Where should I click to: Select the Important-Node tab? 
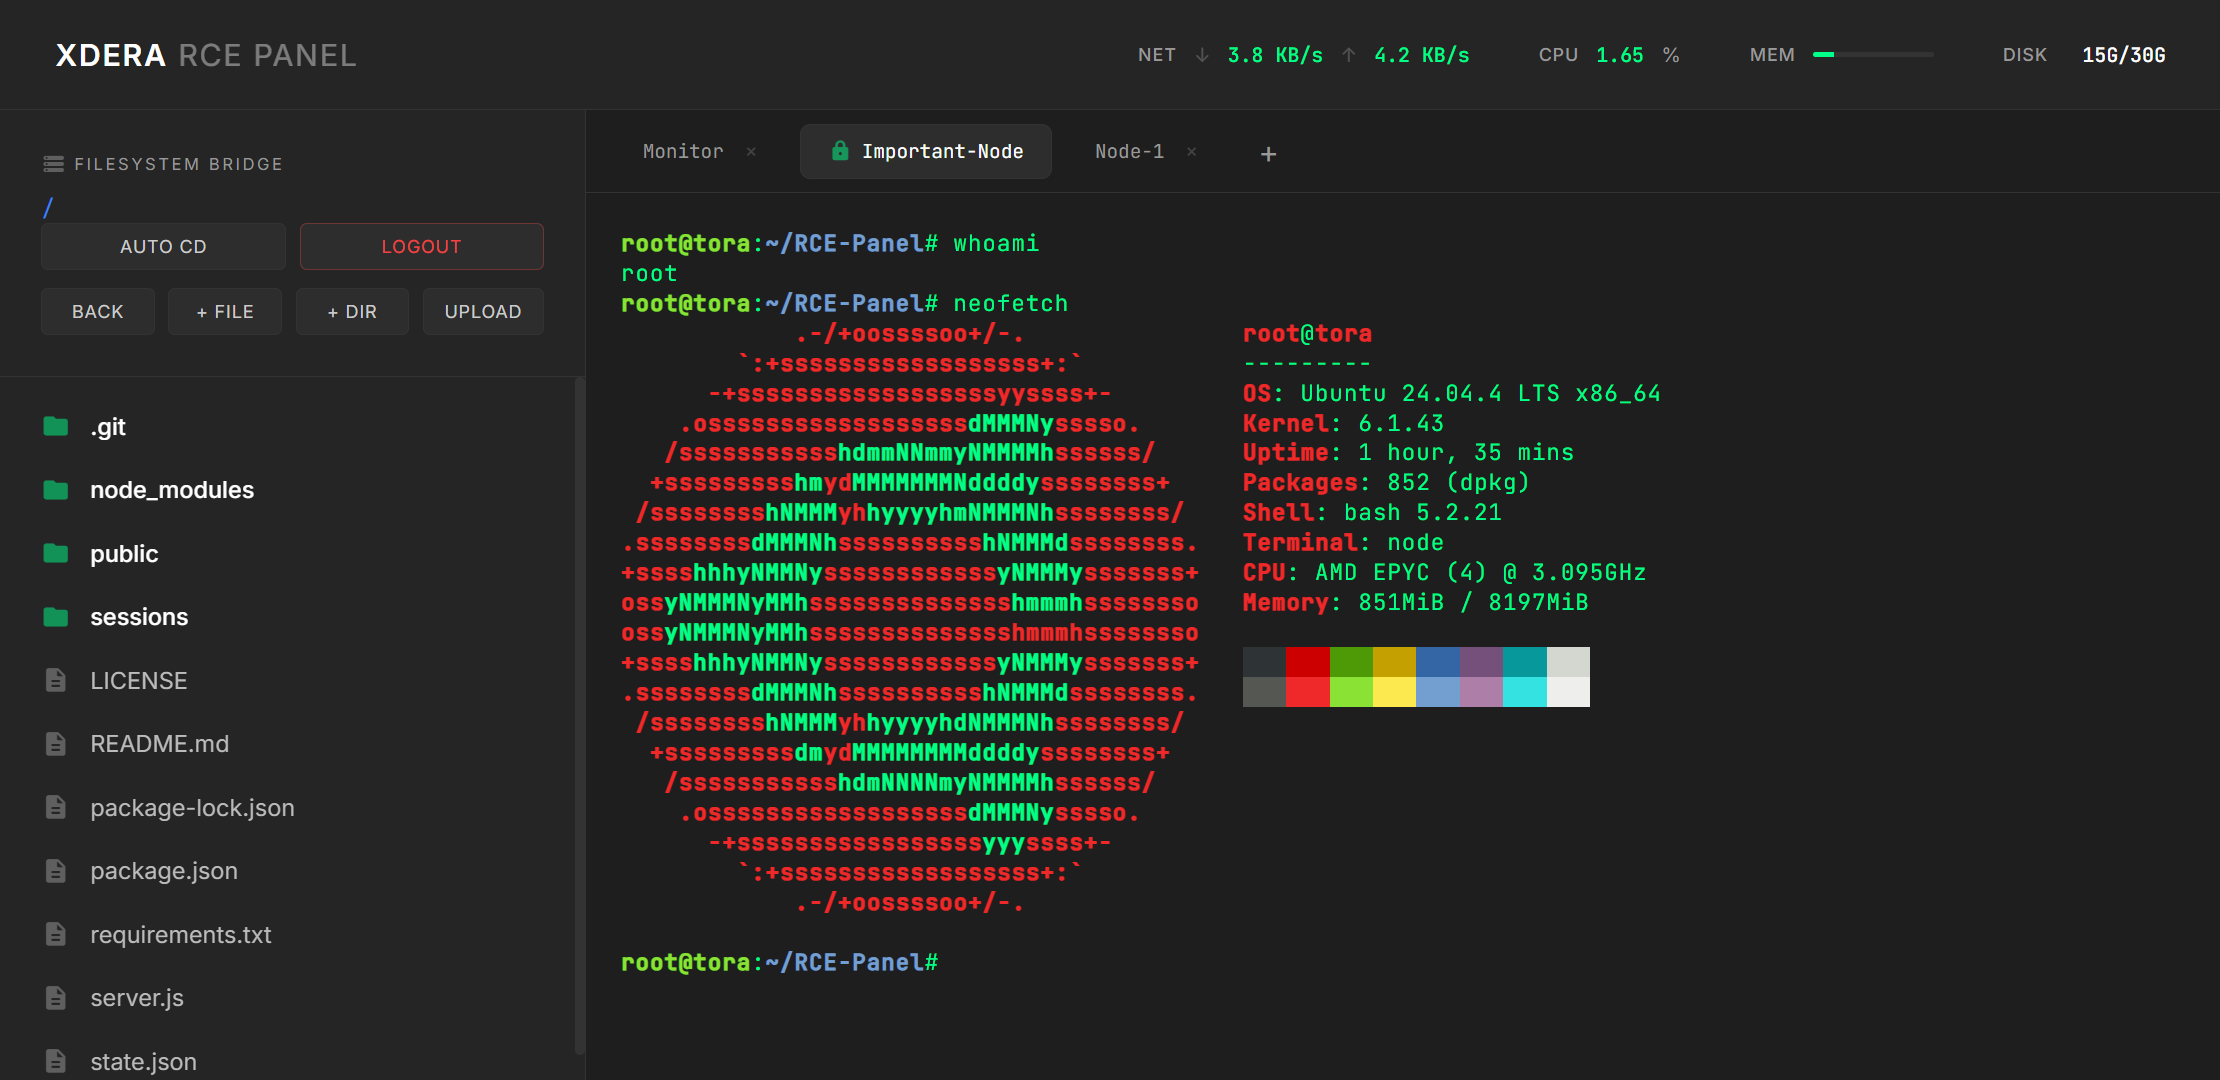point(926,152)
